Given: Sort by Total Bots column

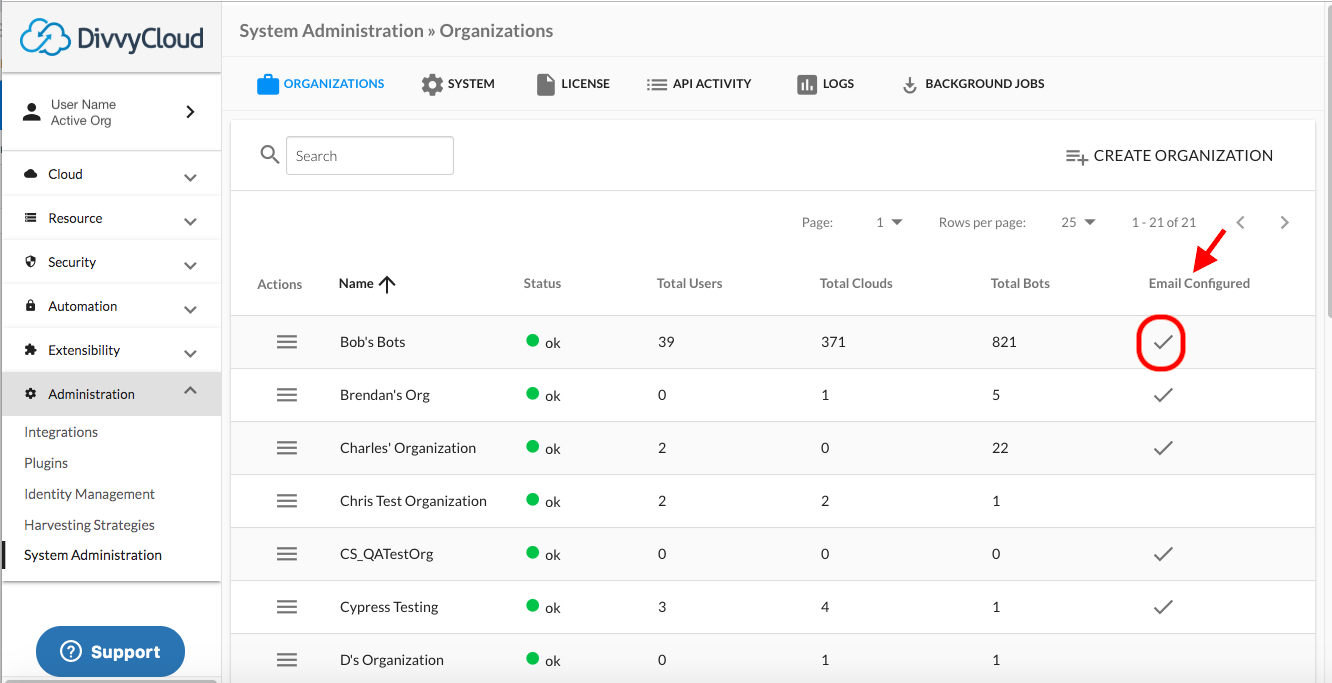Looking at the screenshot, I should click(1020, 284).
